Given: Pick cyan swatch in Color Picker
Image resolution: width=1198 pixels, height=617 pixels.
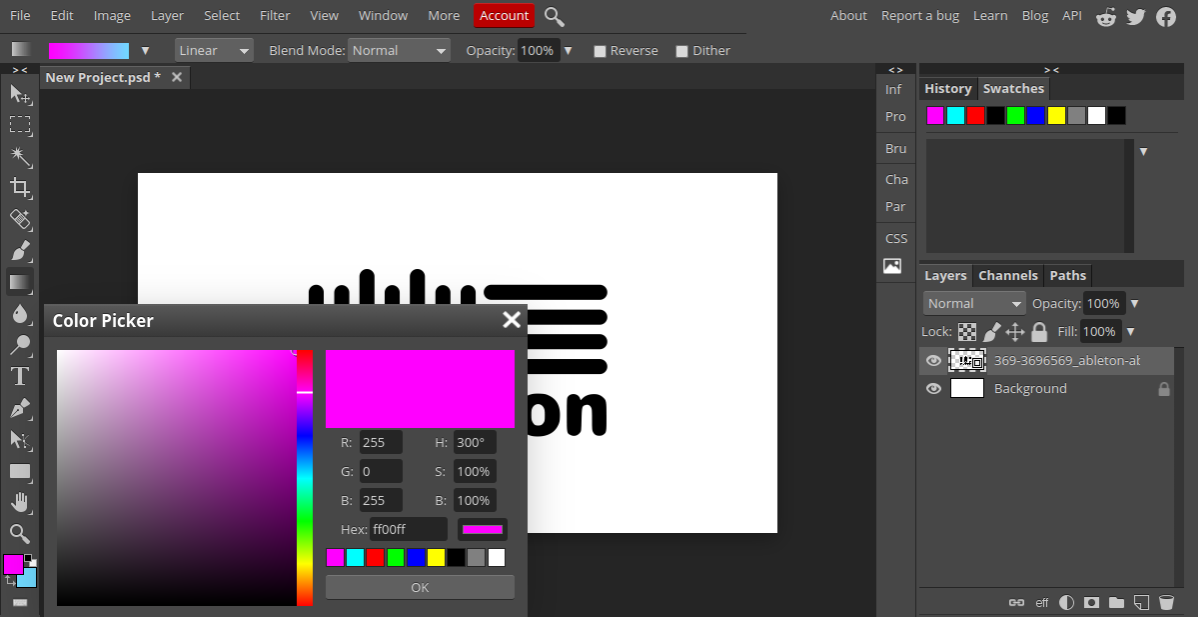Looking at the screenshot, I should [355, 557].
